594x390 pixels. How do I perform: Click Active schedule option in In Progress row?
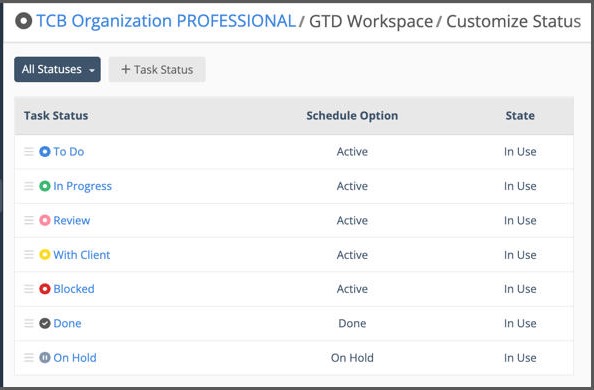352,186
